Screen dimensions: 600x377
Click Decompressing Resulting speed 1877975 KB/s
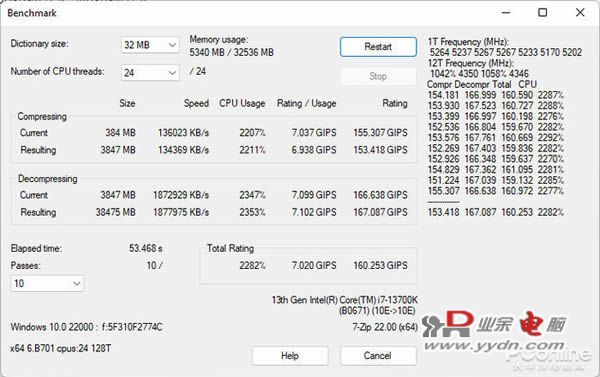point(181,212)
